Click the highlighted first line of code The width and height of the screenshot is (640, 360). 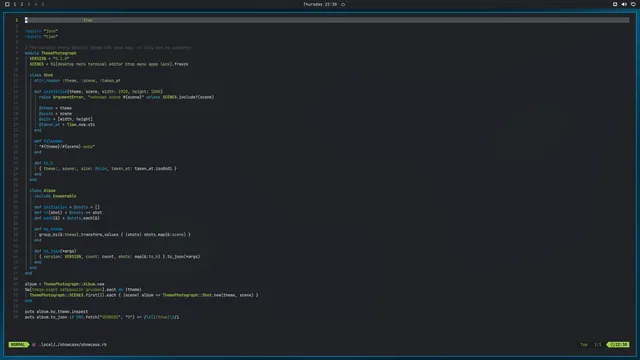(x=327, y=20)
